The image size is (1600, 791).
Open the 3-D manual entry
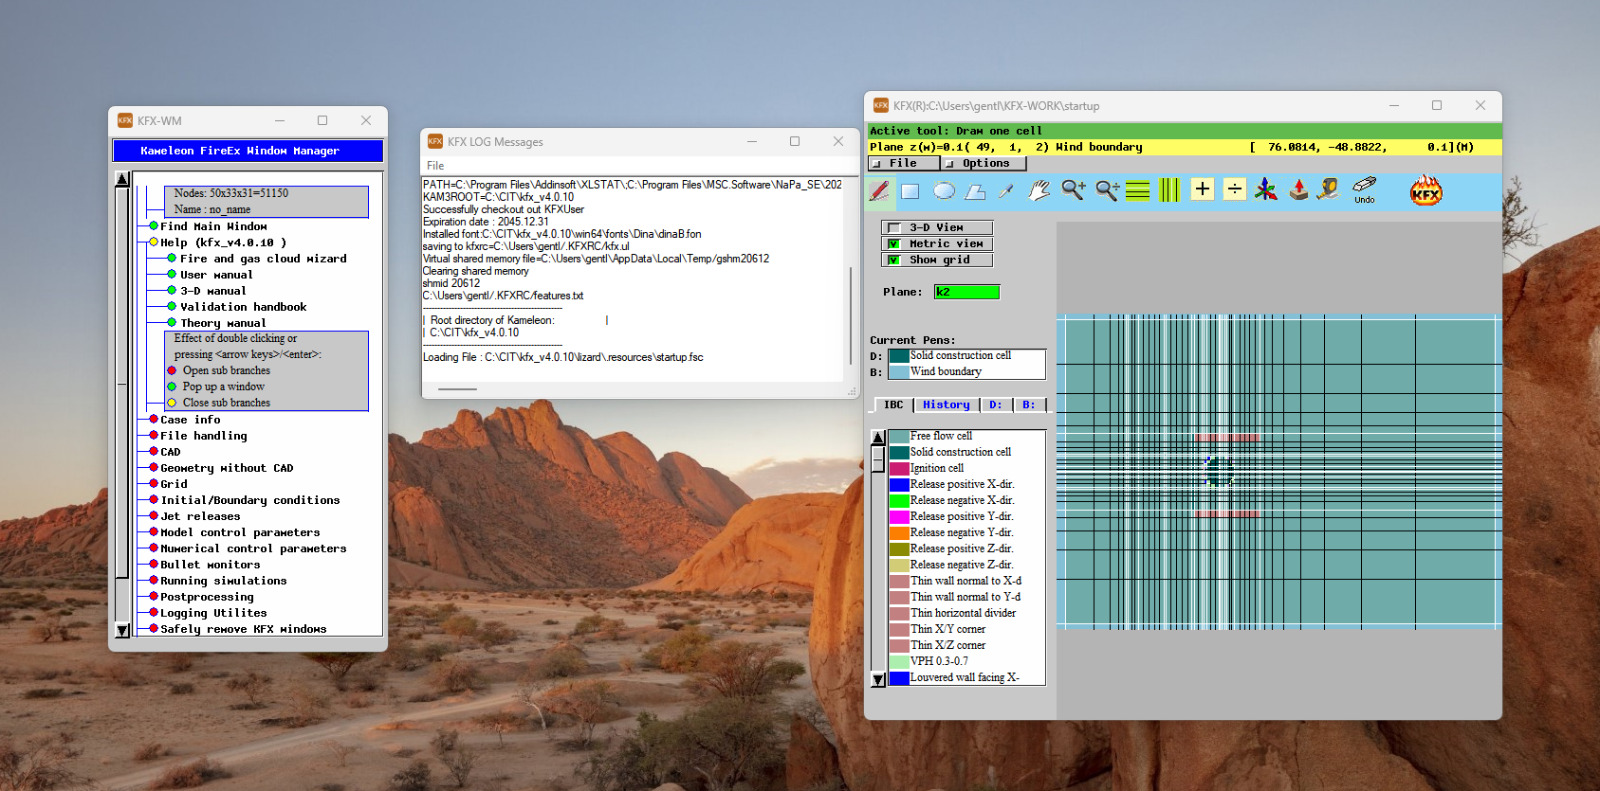(x=213, y=290)
